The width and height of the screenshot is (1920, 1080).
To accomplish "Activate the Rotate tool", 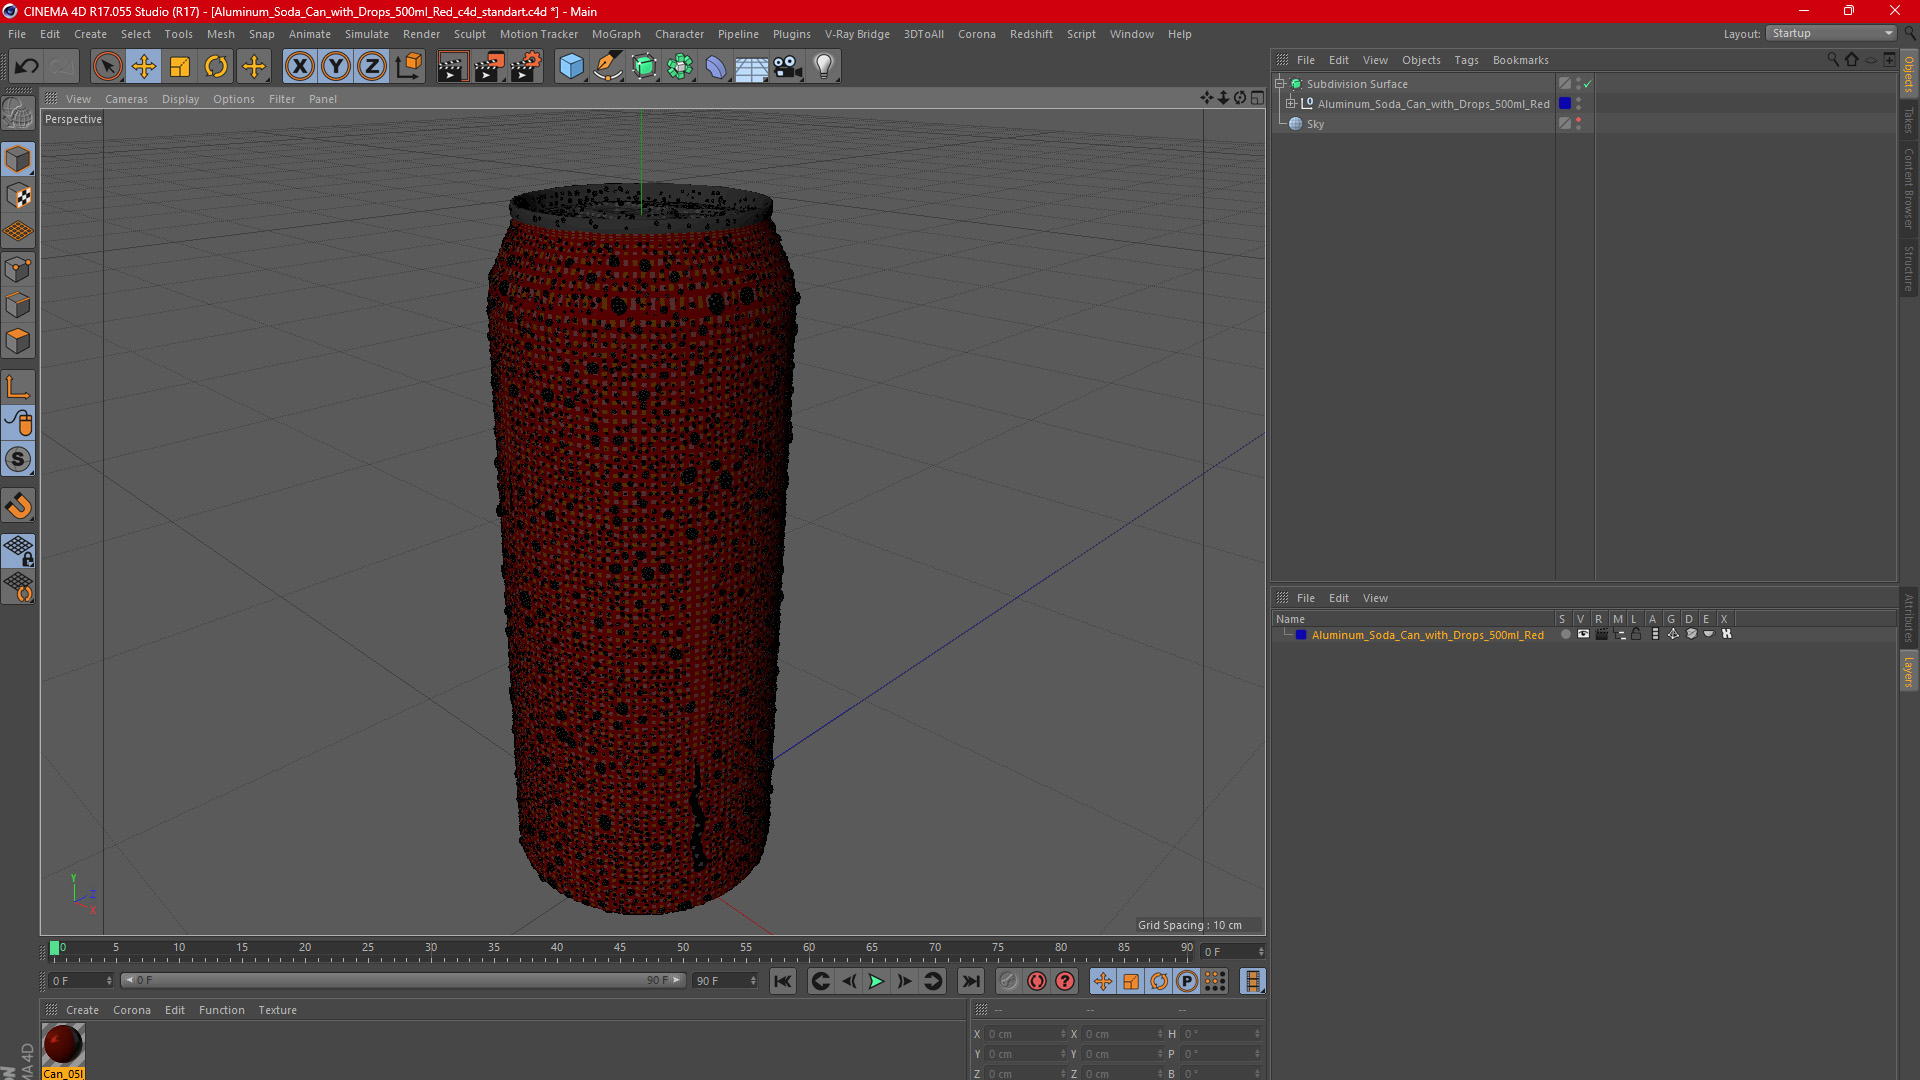I will (216, 66).
